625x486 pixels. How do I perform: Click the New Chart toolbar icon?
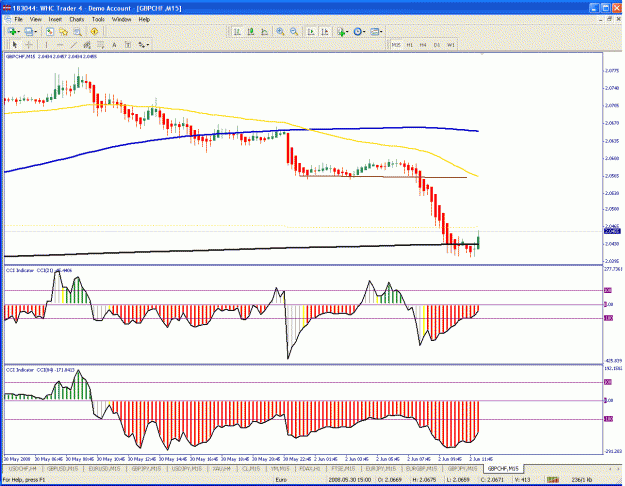(x=12, y=31)
